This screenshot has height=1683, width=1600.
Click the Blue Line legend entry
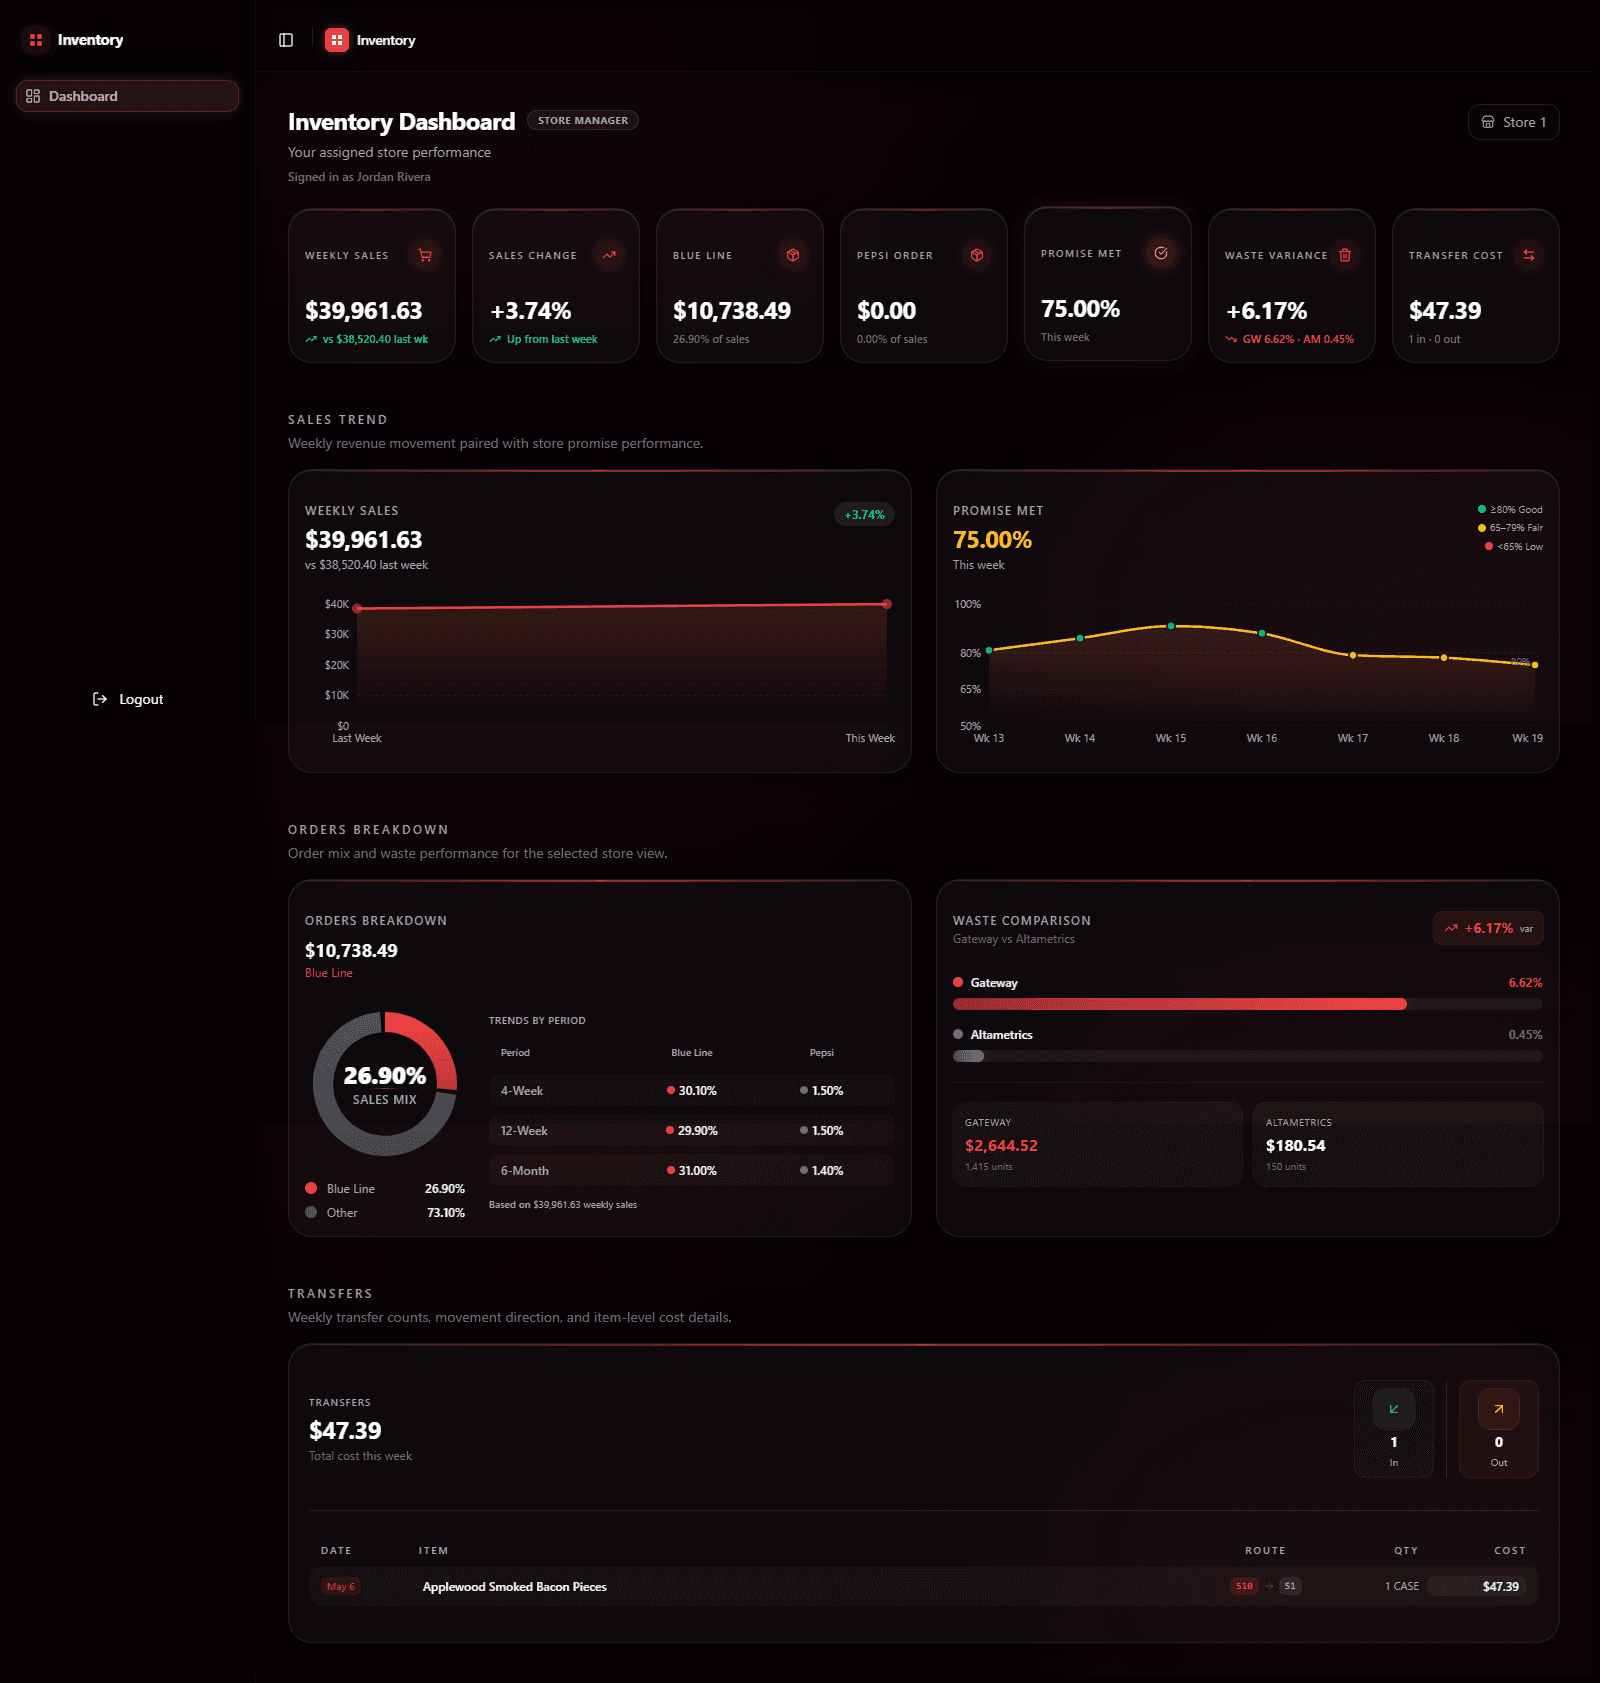[x=385, y=1189]
